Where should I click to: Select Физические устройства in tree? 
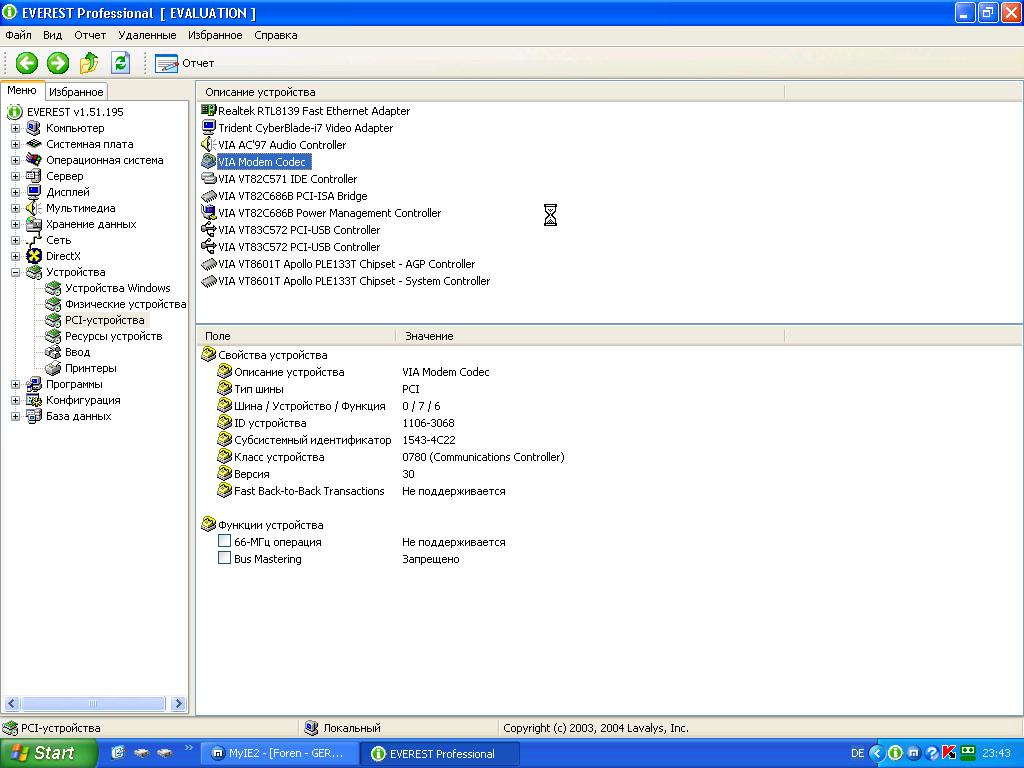tap(125, 304)
